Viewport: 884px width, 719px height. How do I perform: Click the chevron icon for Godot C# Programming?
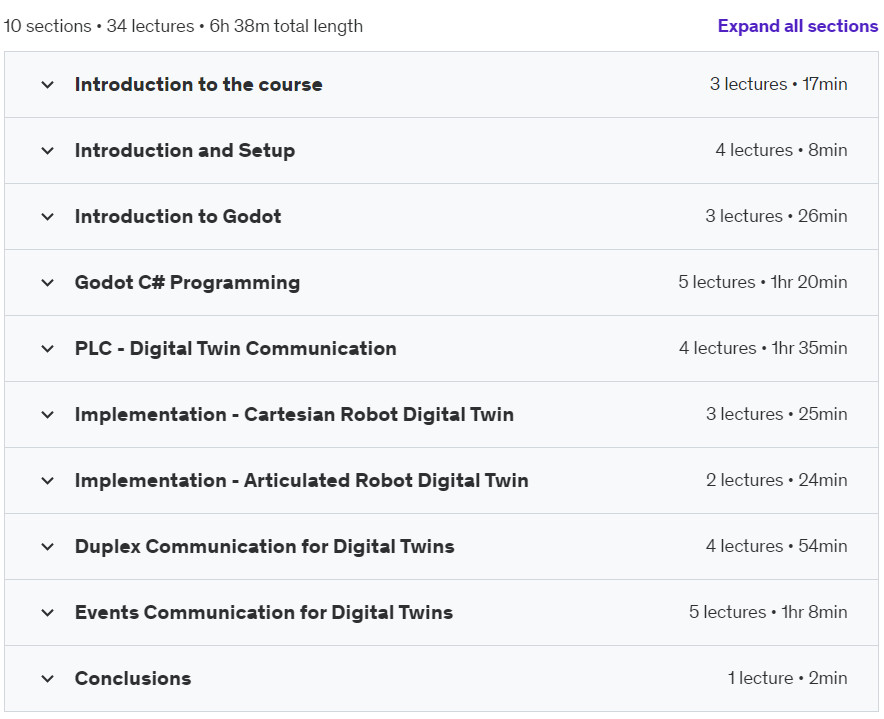pyautogui.click(x=47, y=283)
